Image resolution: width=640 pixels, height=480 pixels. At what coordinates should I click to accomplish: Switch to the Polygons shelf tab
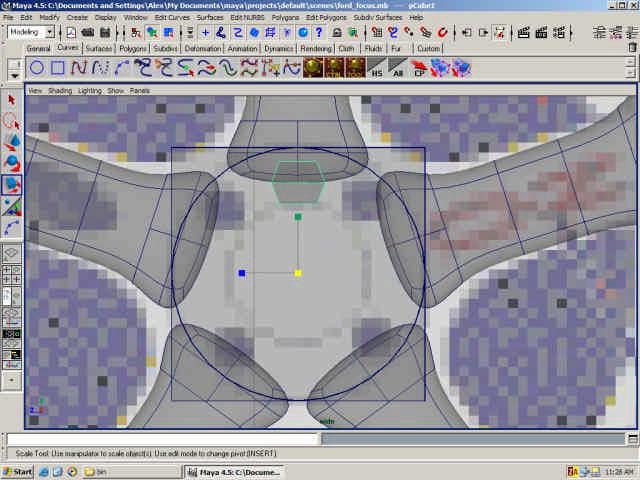(133, 48)
